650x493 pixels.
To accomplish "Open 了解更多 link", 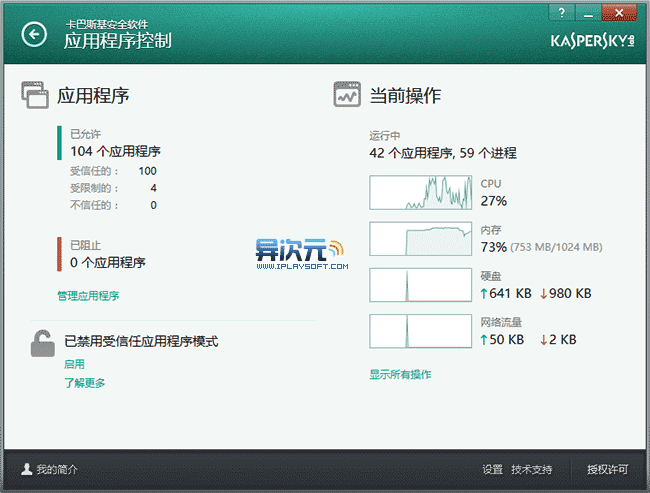I will [84, 383].
